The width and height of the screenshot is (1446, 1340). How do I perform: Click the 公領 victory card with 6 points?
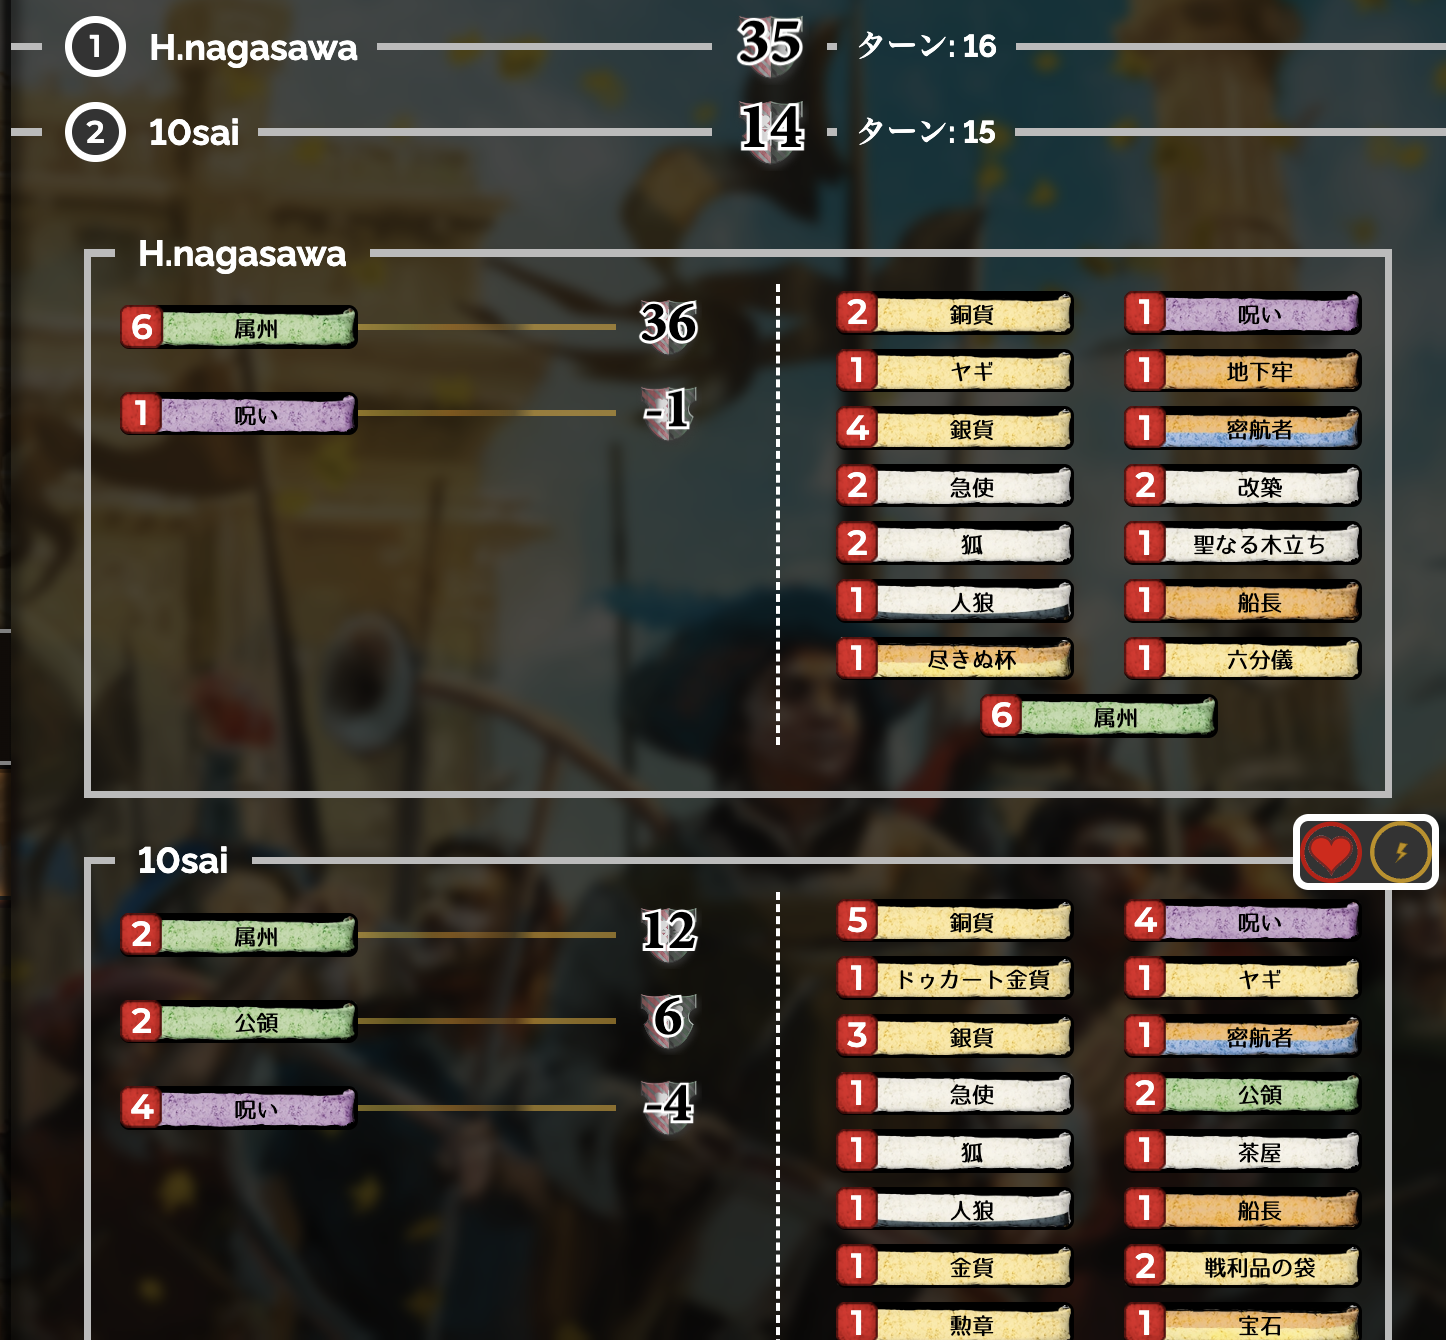click(239, 1022)
